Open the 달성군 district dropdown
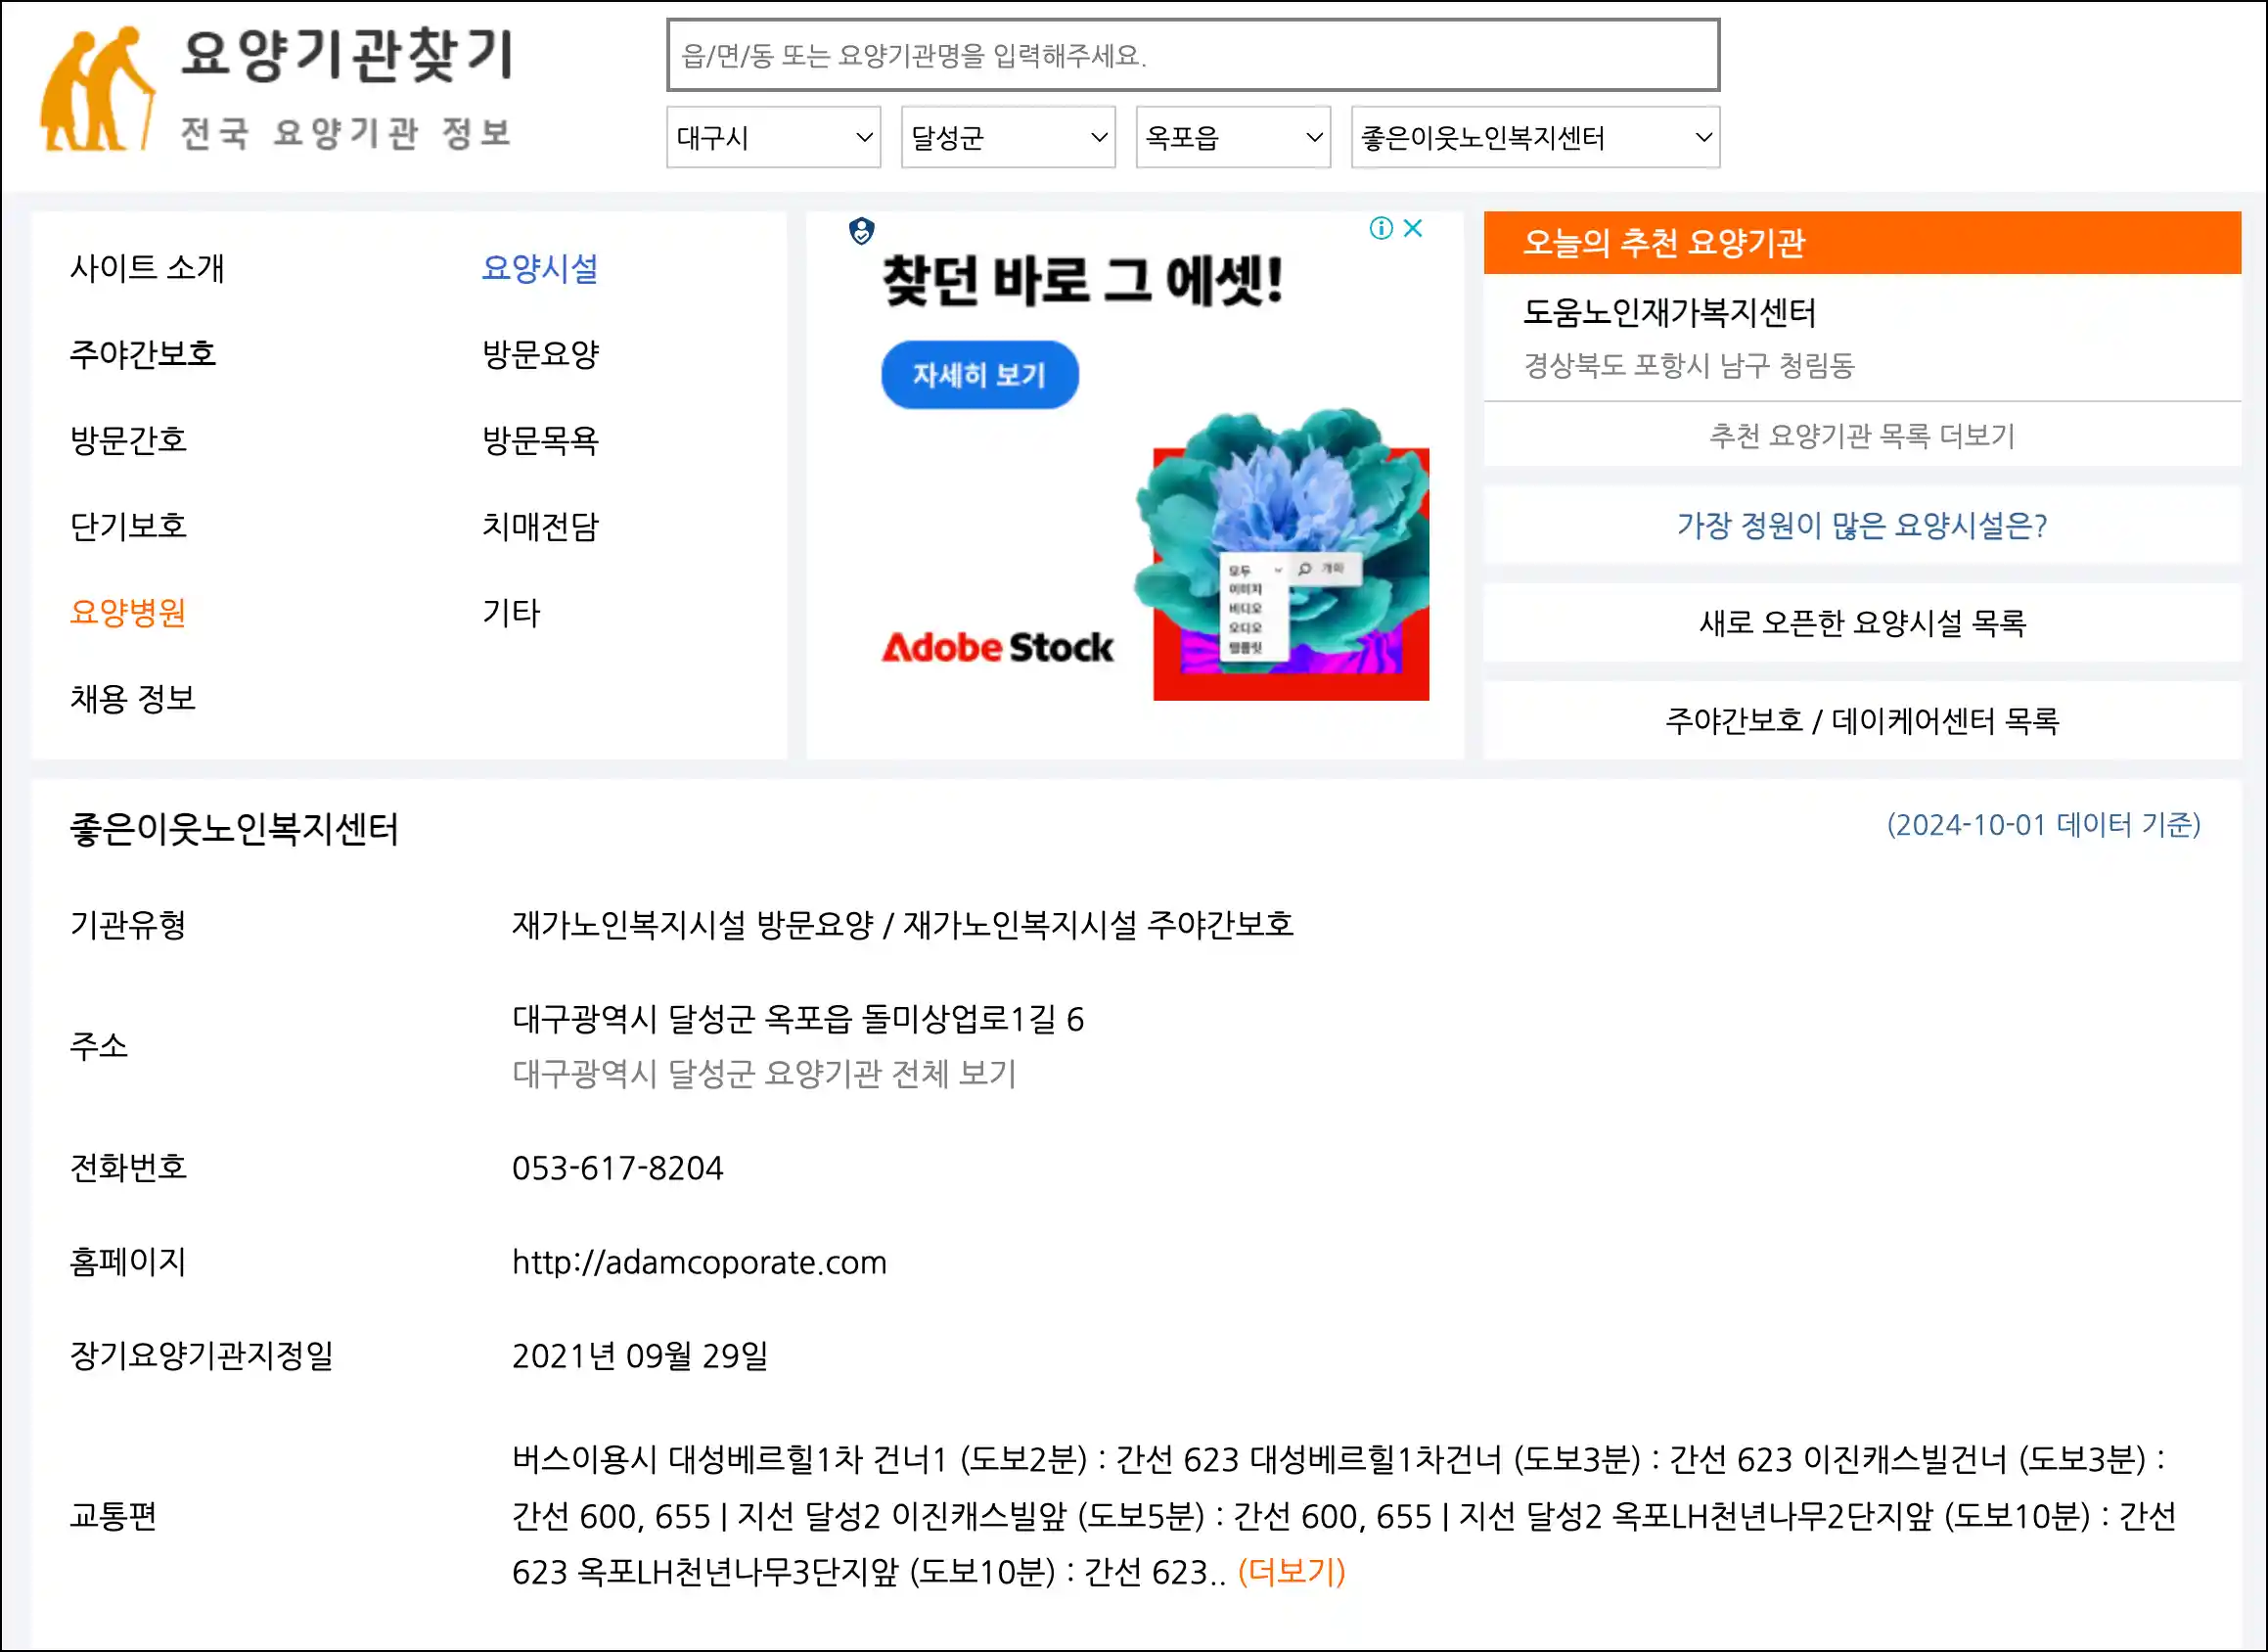 pos(1008,138)
